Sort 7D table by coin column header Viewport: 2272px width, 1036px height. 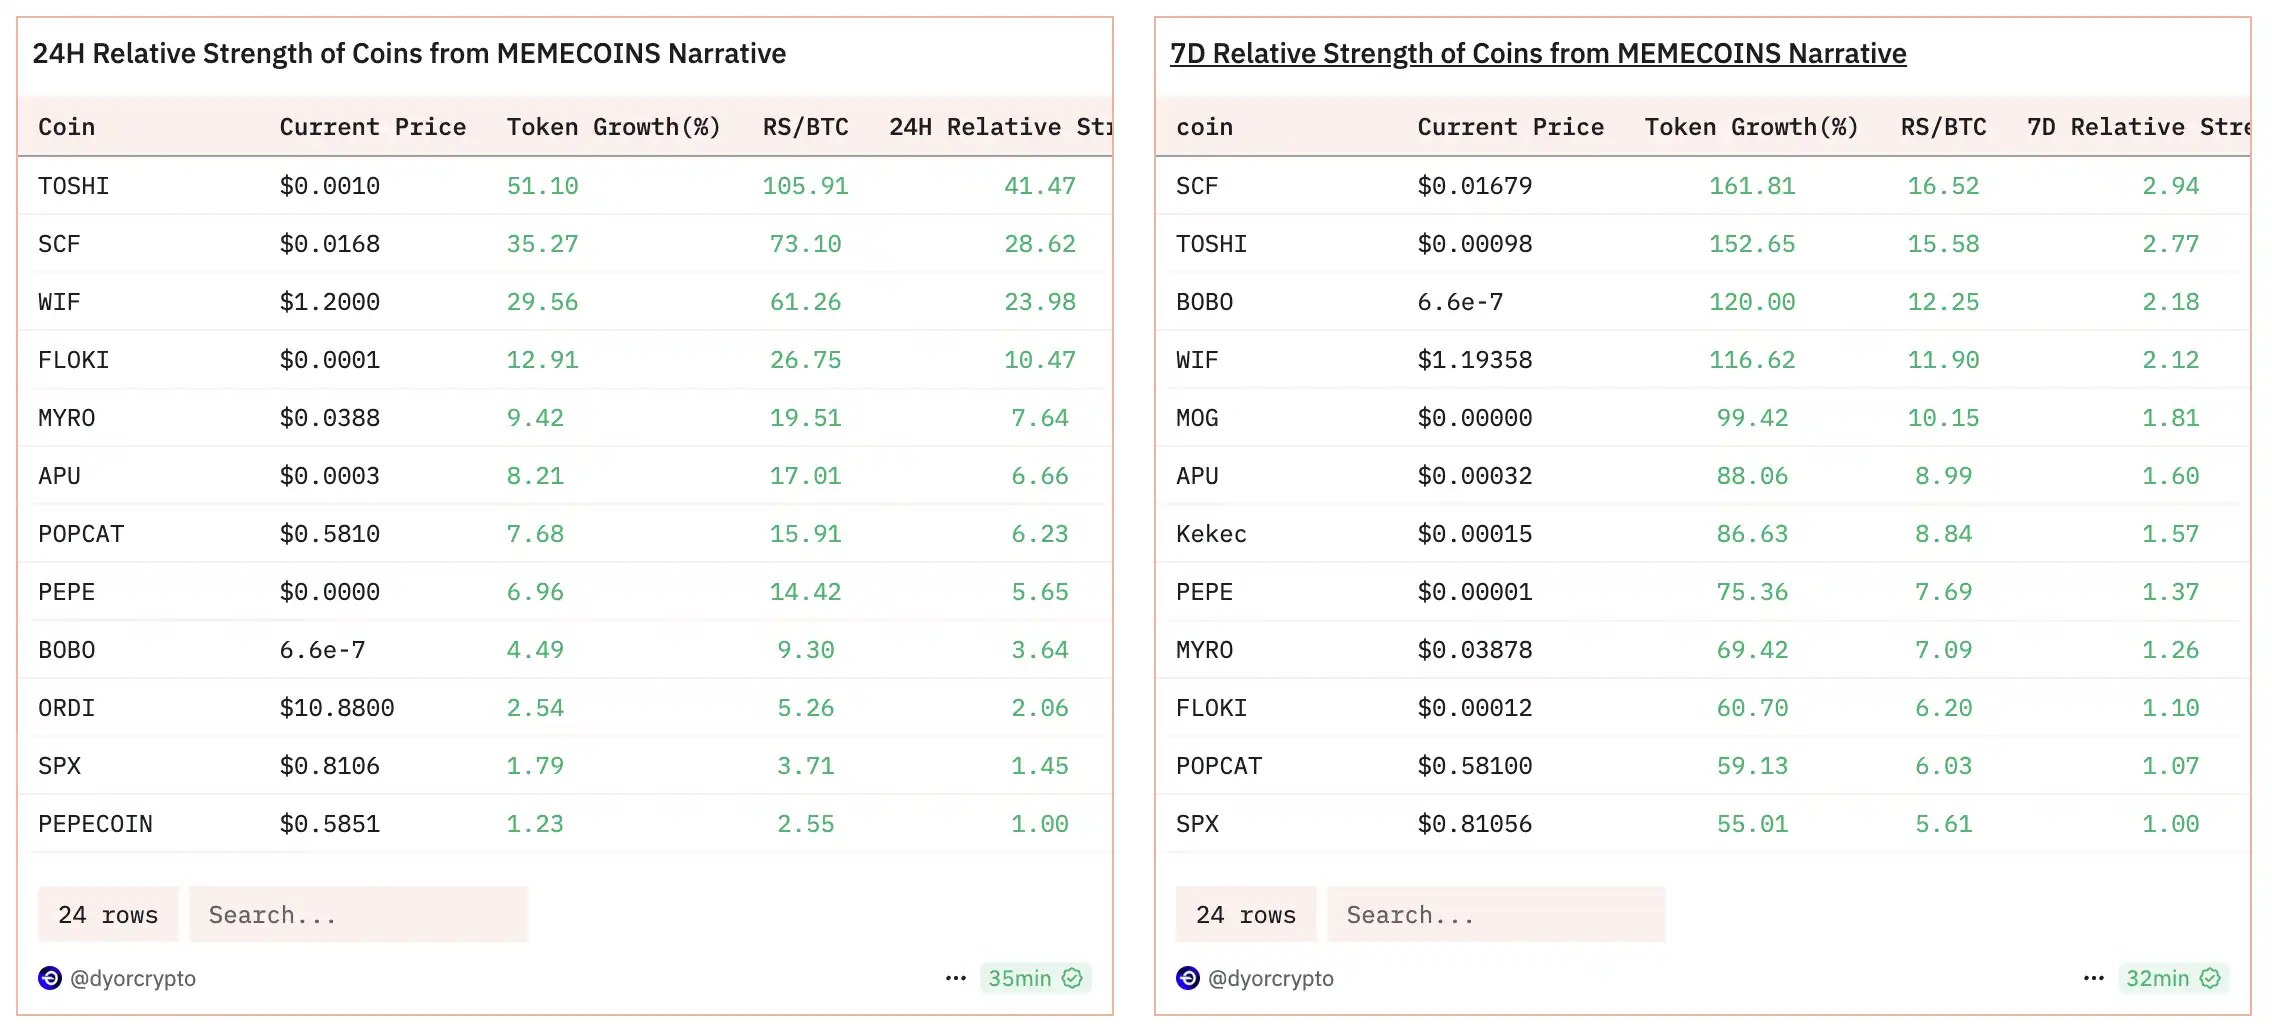pyautogui.click(x=1204, y=127)
